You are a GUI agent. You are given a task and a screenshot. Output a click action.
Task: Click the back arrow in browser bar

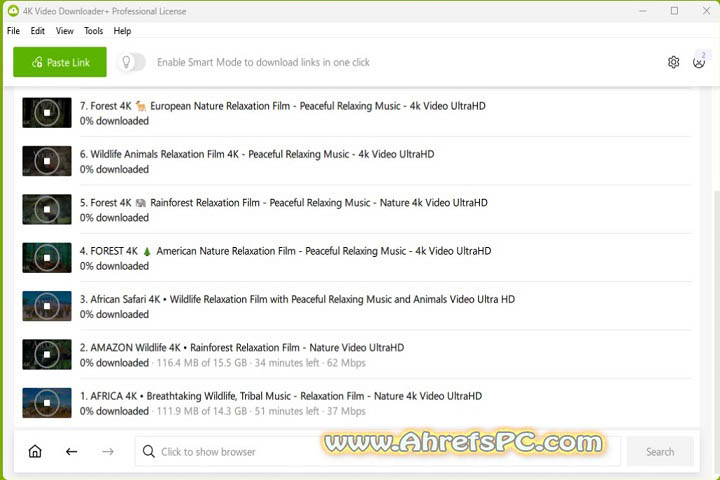point(71,452)
